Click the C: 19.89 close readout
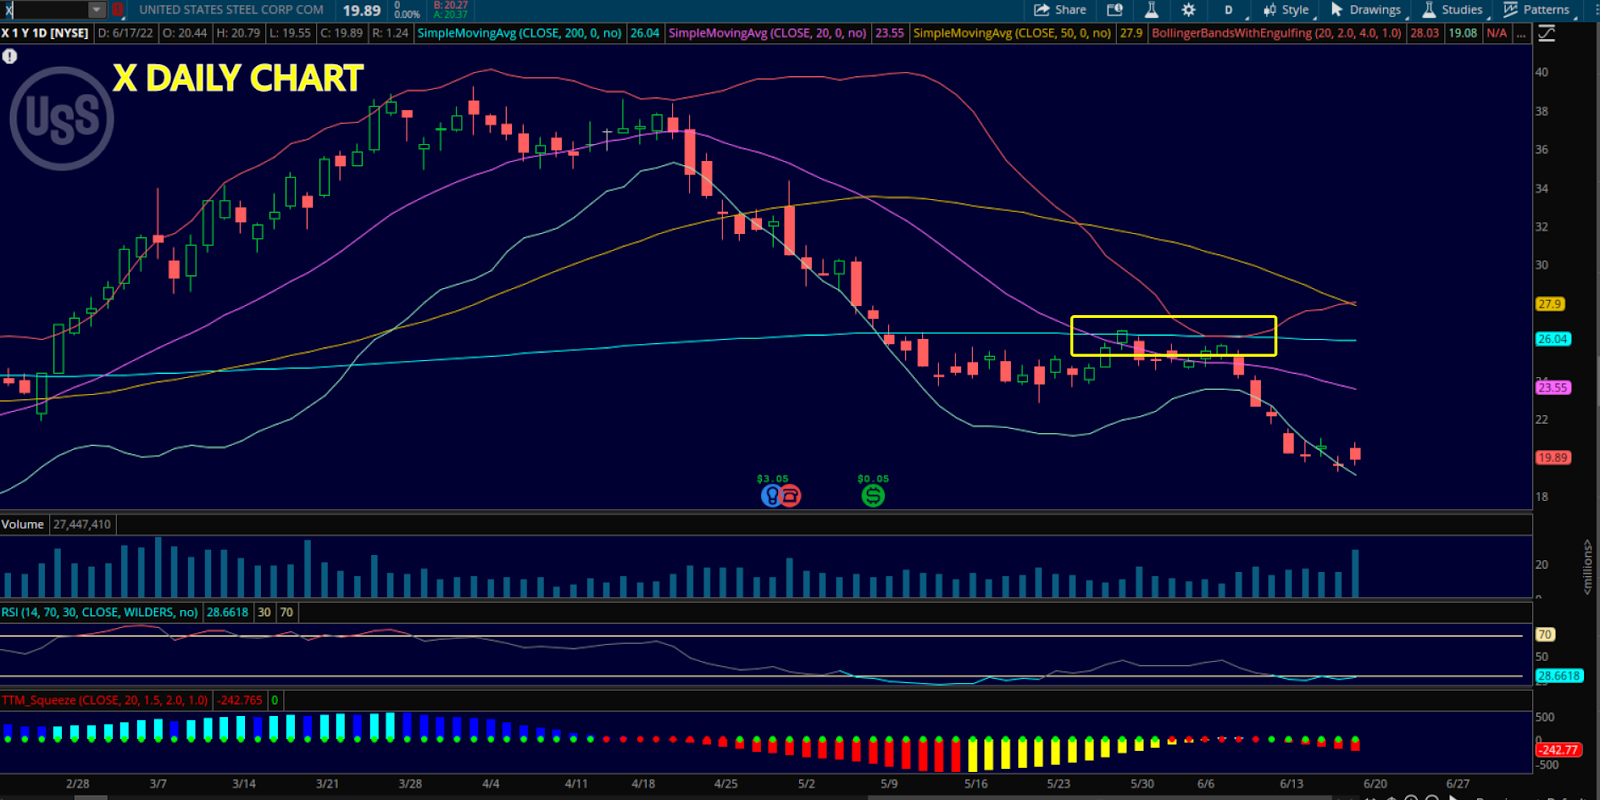Screen dimensions: 1600x800 [x=342, y=33]
